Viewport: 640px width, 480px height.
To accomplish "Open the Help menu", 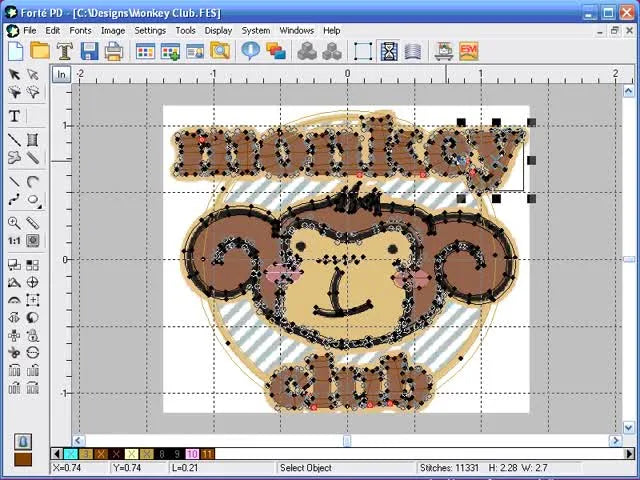I will (331, 31).
